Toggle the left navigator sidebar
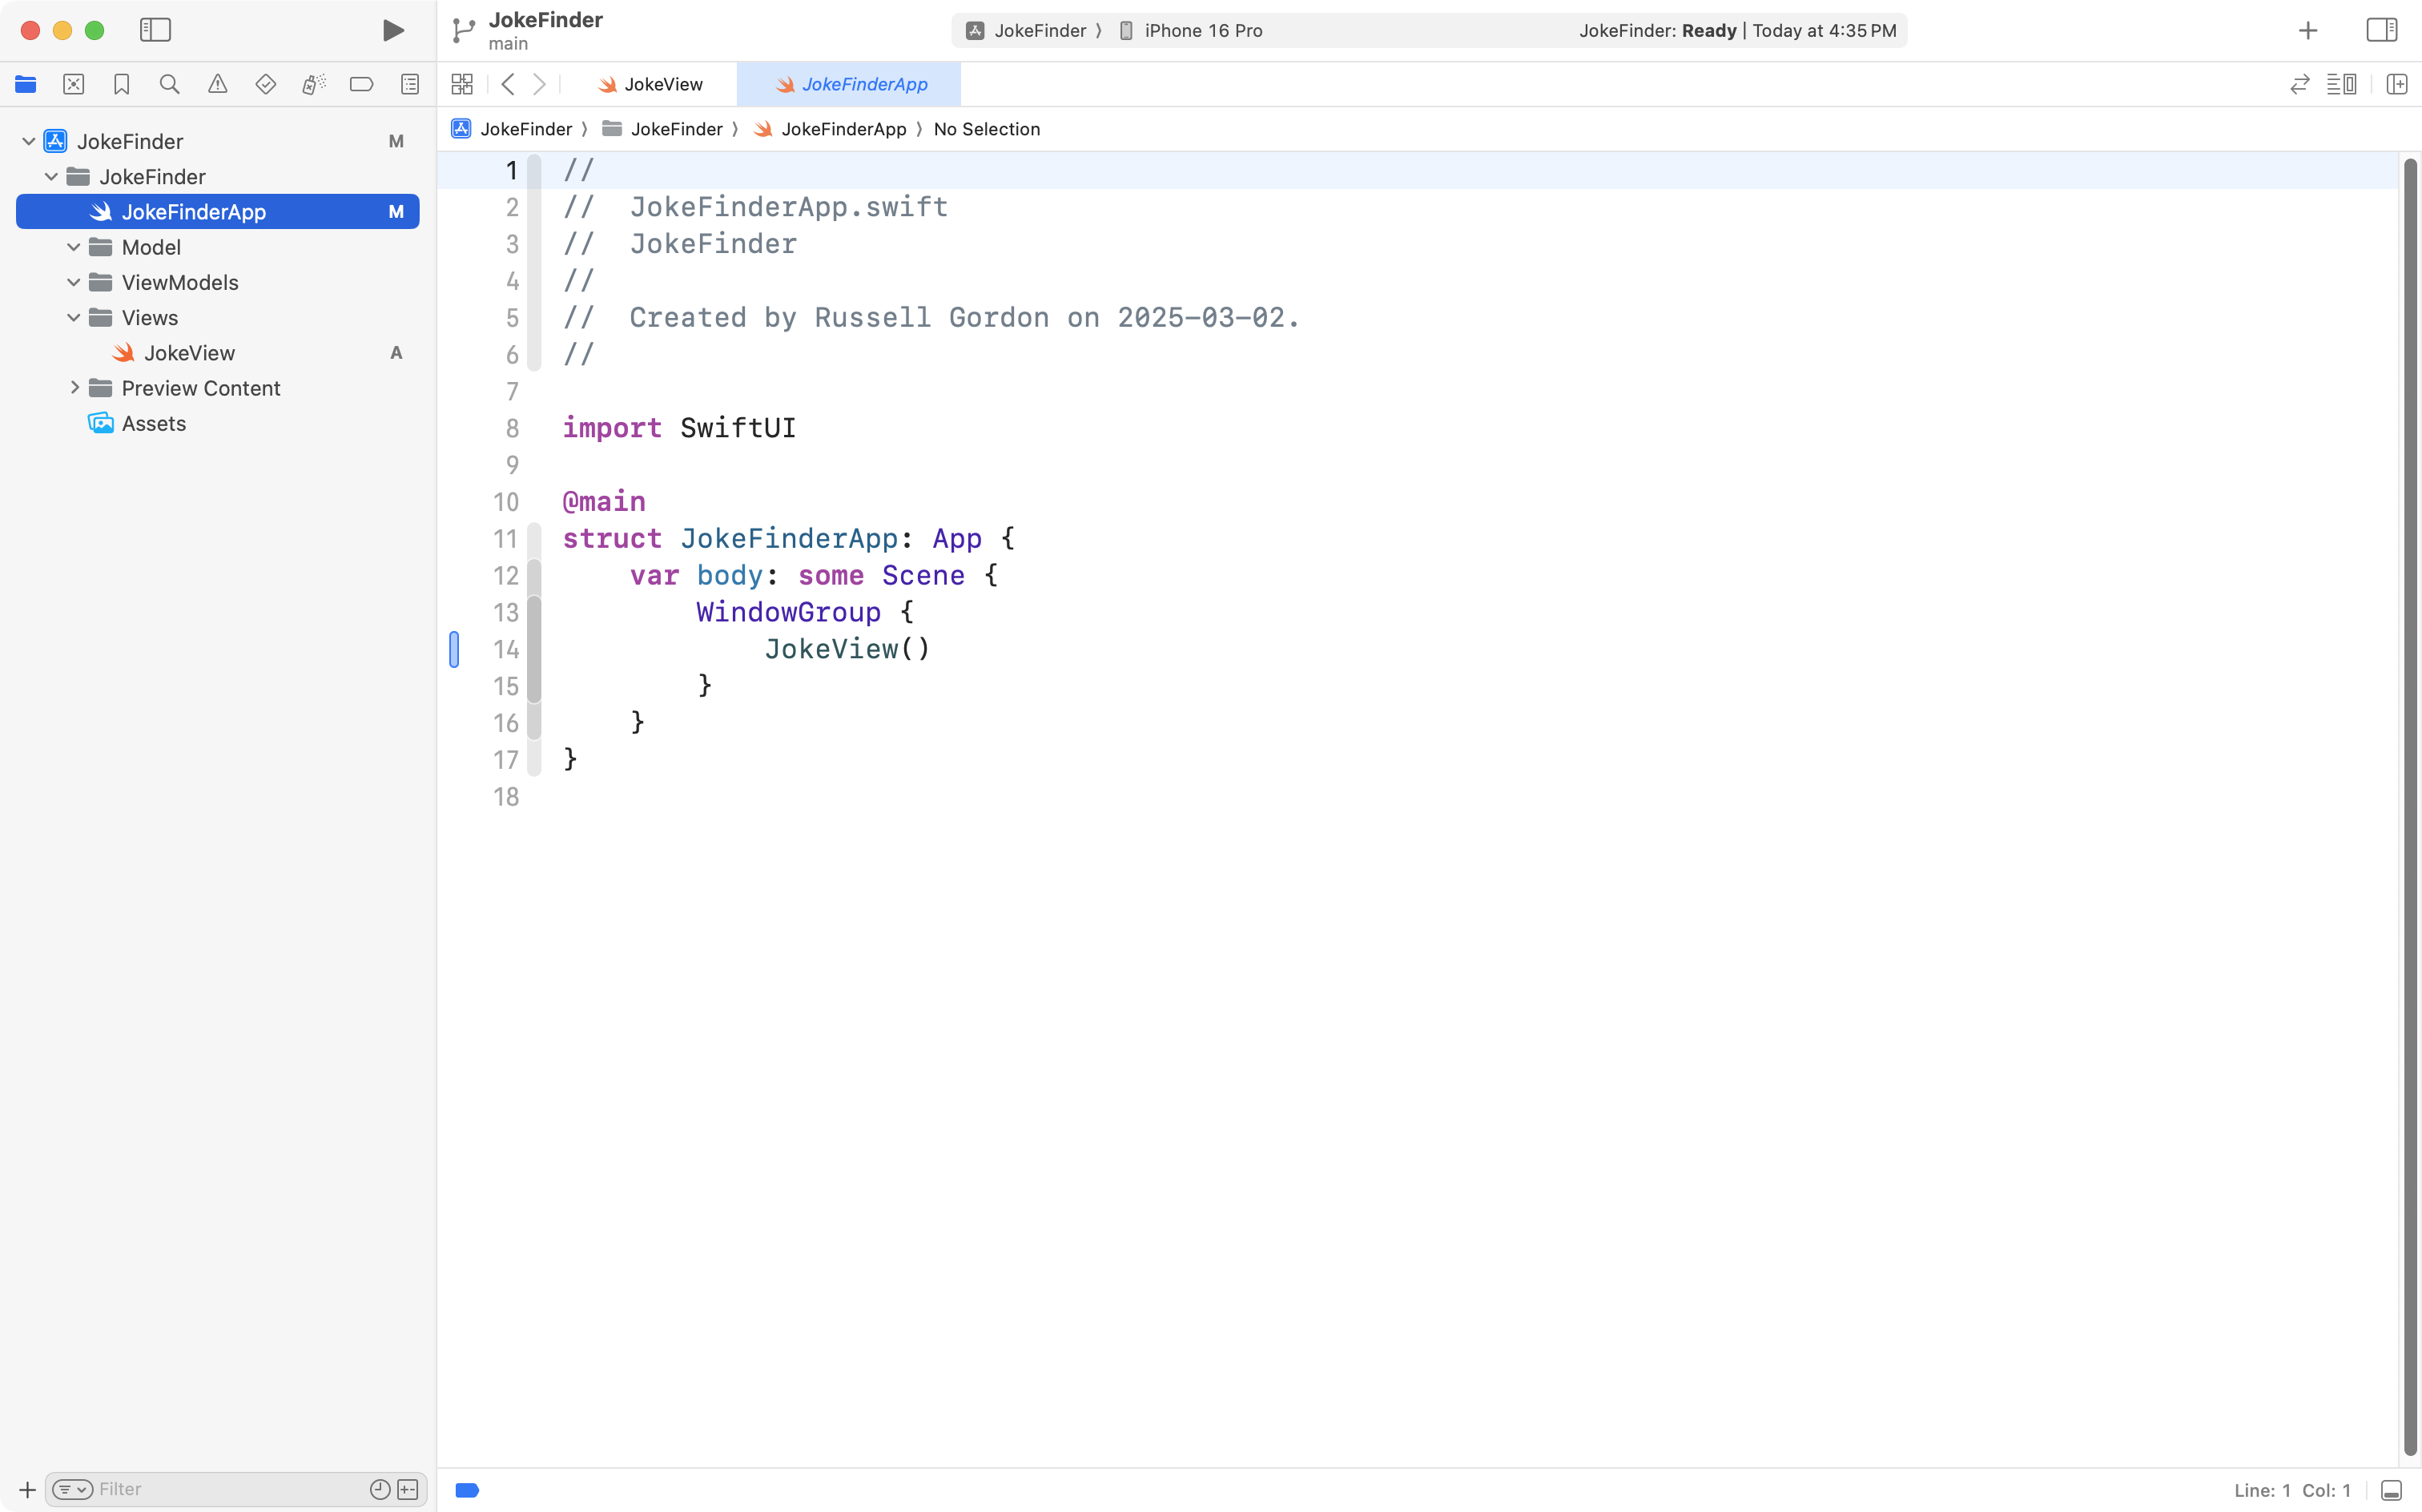The height and width of the screenshot is (1512, 2422). 155,30
